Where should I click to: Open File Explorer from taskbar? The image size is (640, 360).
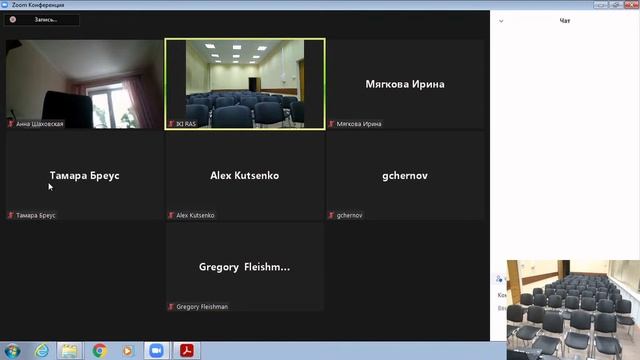click(x=69, y=351)
